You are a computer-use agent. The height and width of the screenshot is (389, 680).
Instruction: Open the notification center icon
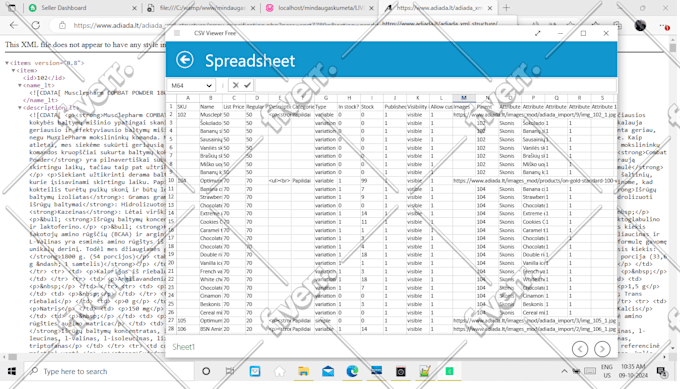pyautogui.click(x=661, y=371)
